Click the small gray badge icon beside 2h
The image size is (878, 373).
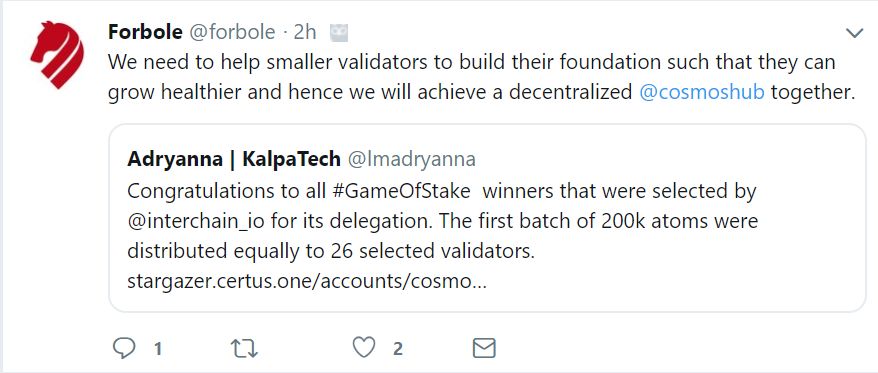[x=339, y=33]
